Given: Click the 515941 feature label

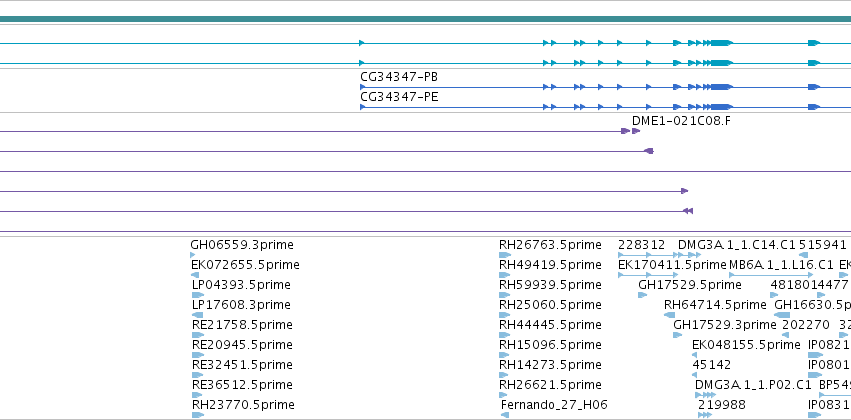Looking at the screenshot, I should pyautogui.click(x=823, y=245).
